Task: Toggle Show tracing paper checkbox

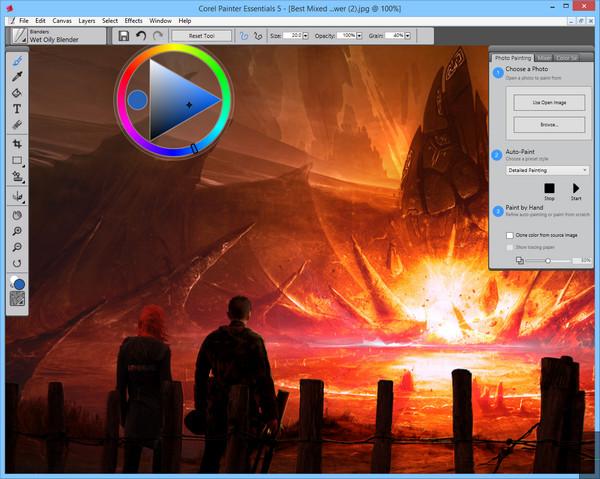Action: point(510,248)
